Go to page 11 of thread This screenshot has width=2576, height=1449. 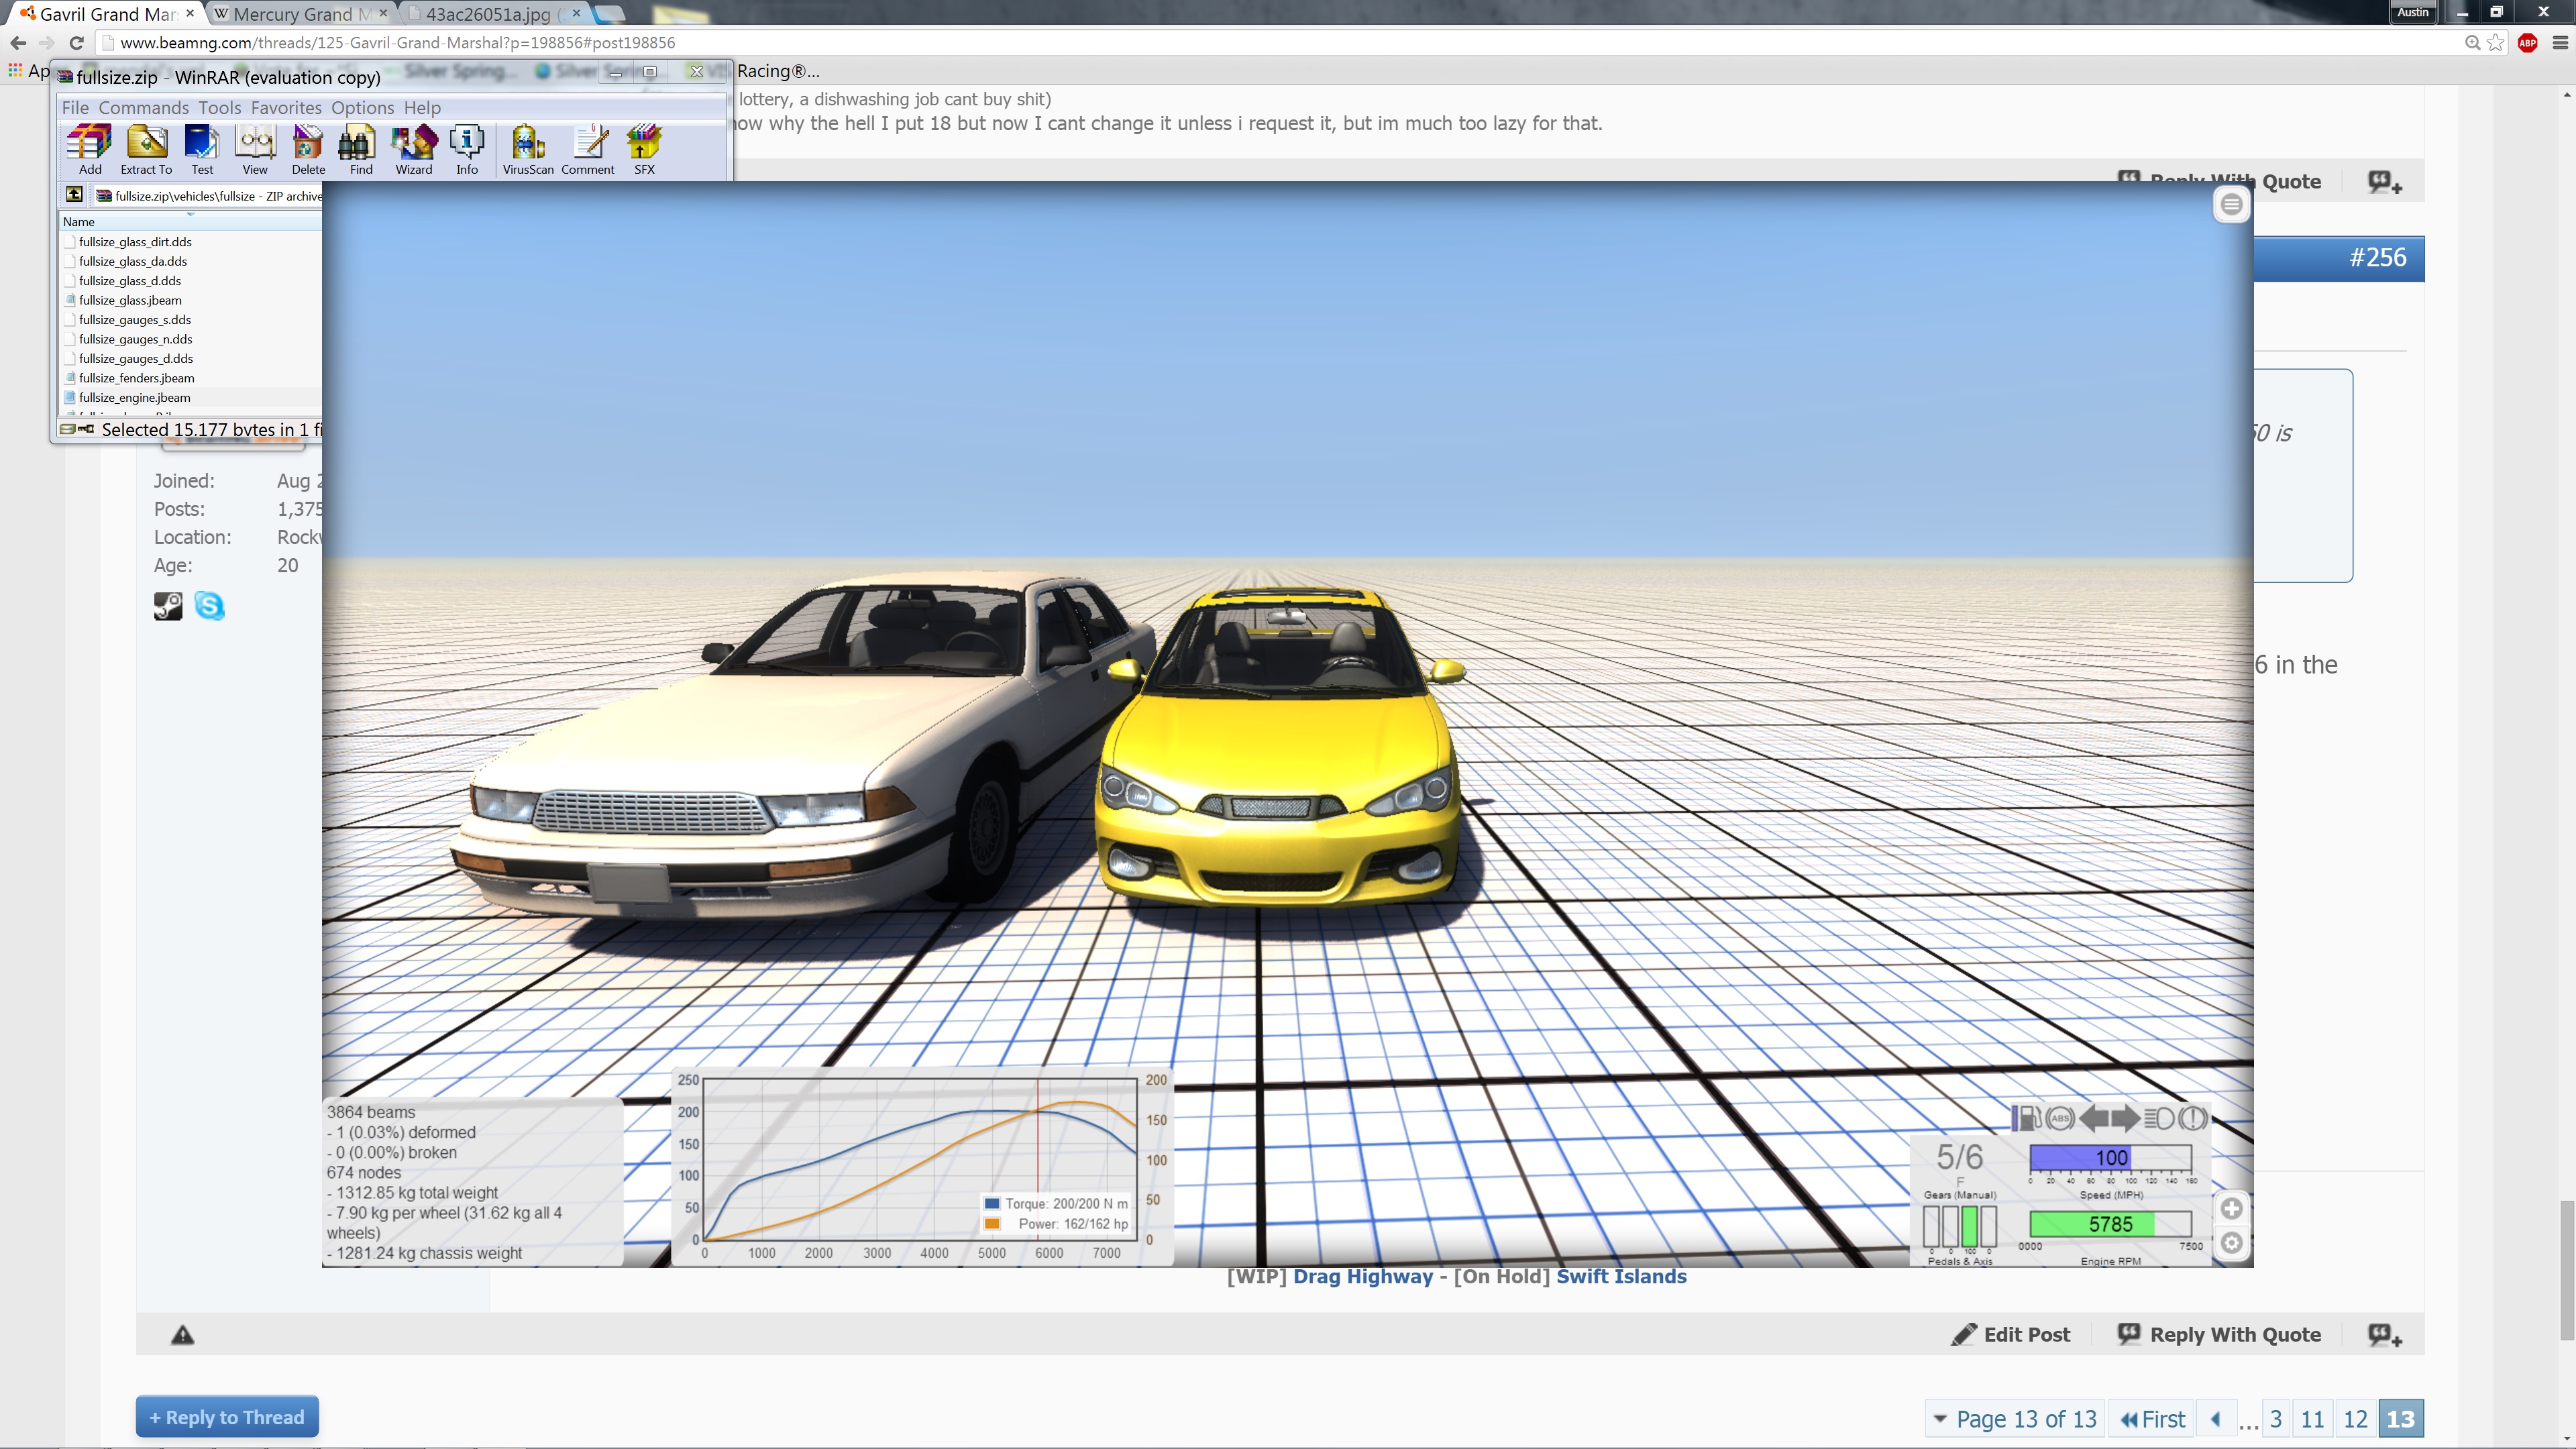click(x=2312, y=1419)
